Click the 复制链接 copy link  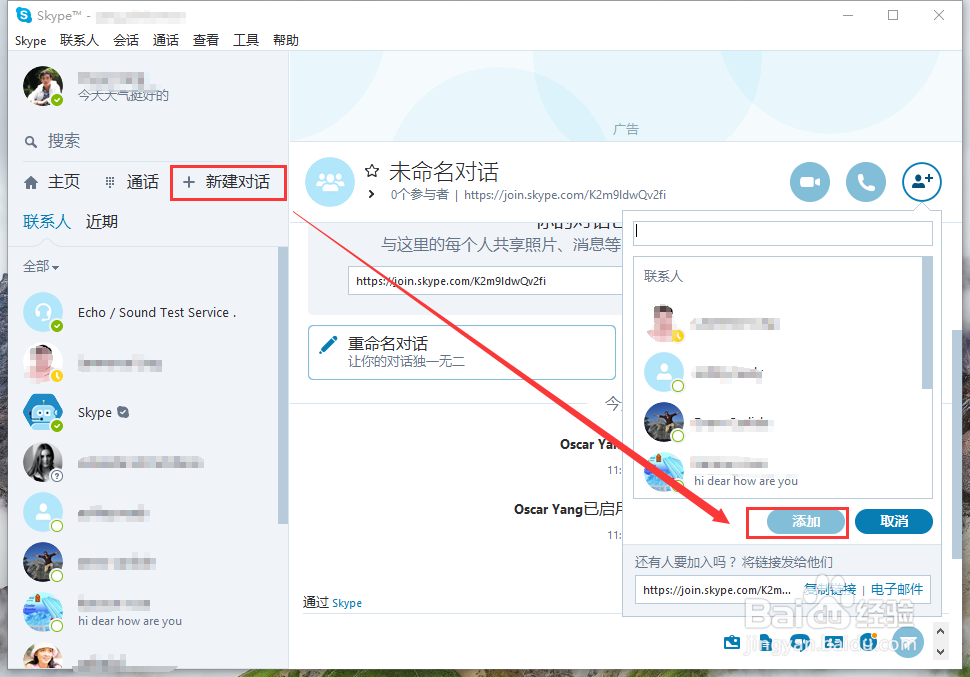830,590
